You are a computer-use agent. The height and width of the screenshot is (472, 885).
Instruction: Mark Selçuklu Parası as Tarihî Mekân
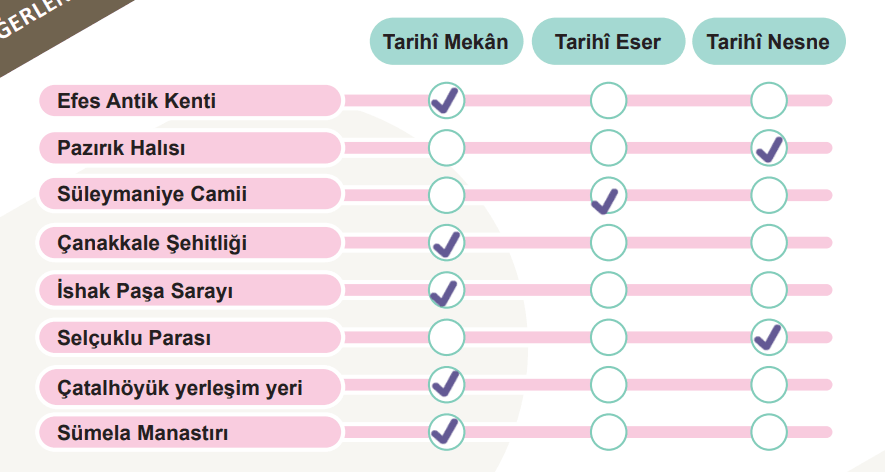(446, 337)
